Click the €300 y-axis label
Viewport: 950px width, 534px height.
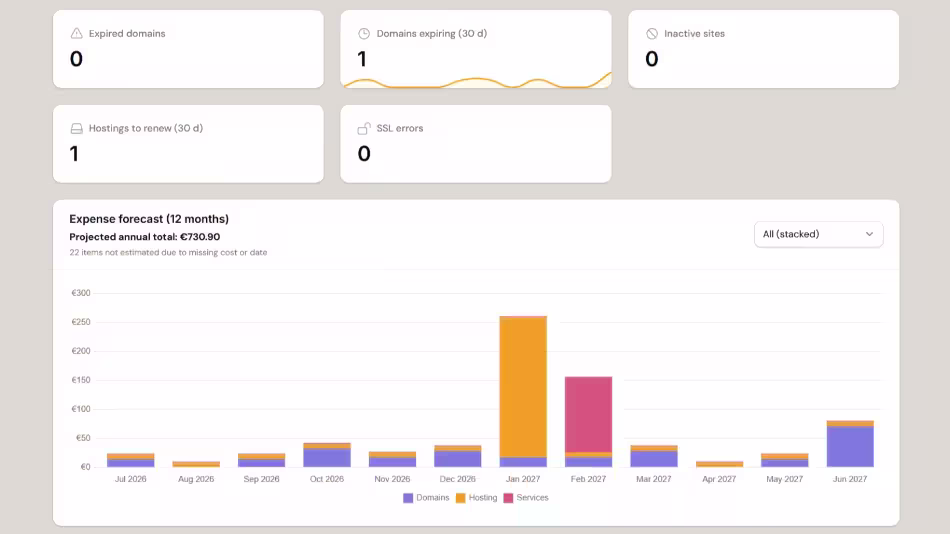[81, 293]
